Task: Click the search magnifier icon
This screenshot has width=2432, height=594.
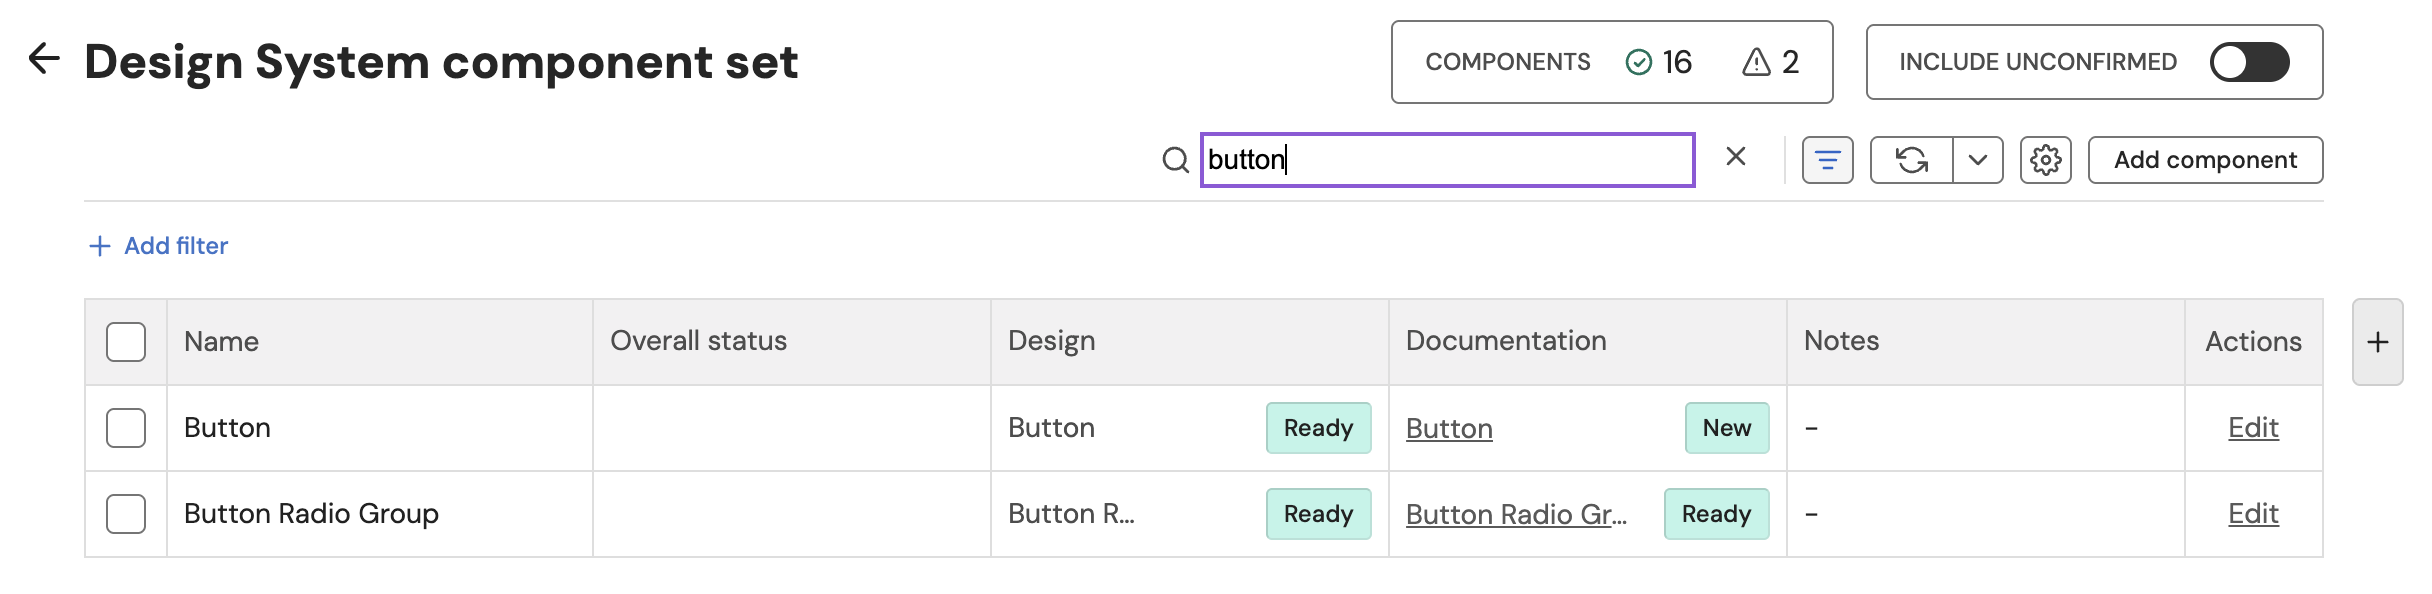Action: (x=1175, y=160)
